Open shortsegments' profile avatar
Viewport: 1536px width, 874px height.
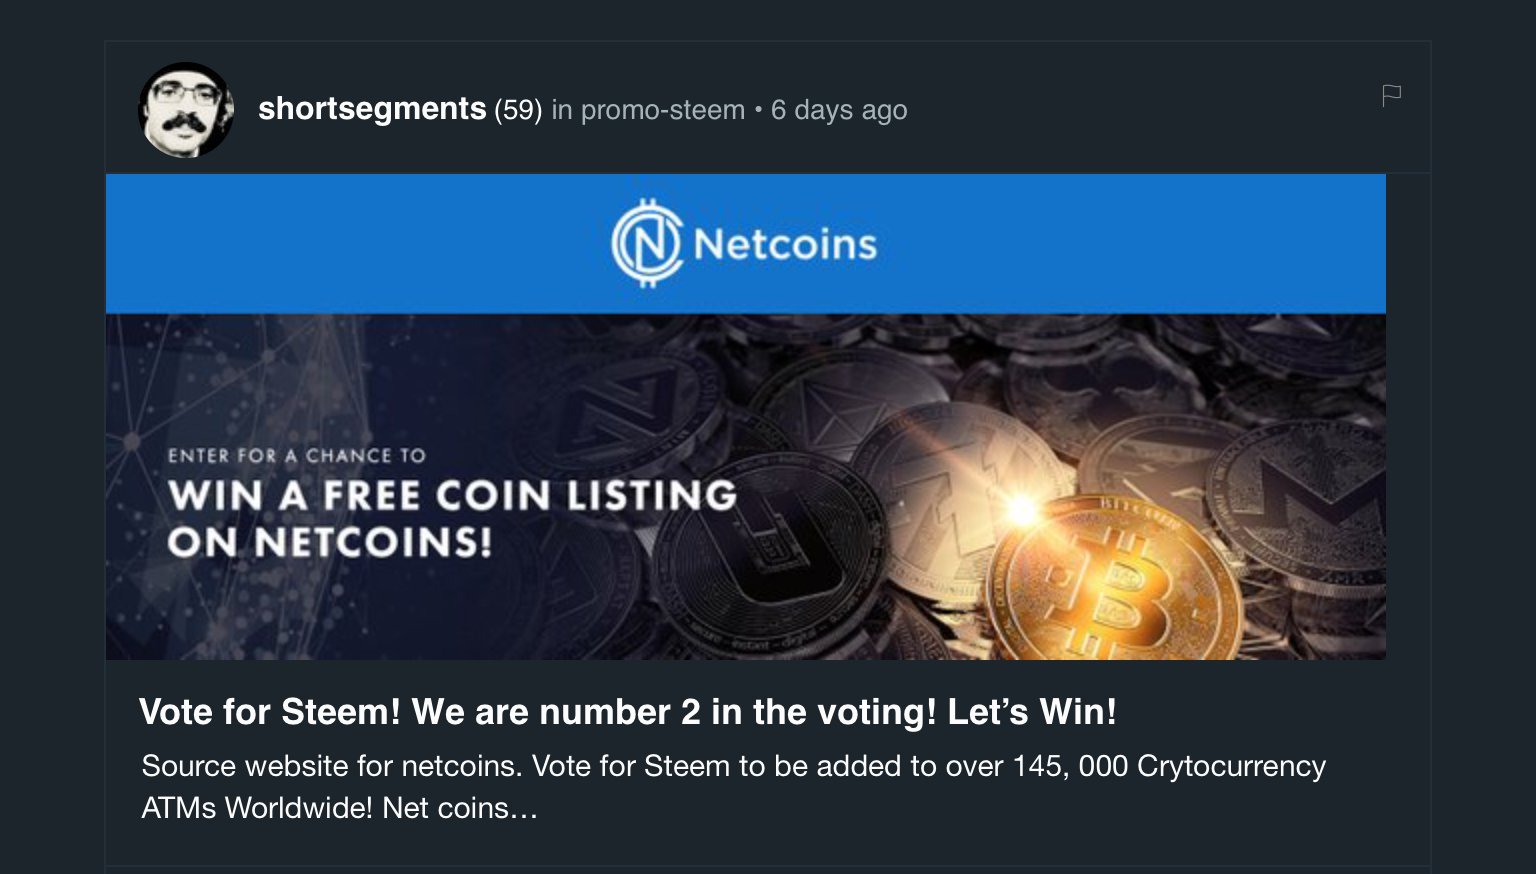[x=186, y=110]
